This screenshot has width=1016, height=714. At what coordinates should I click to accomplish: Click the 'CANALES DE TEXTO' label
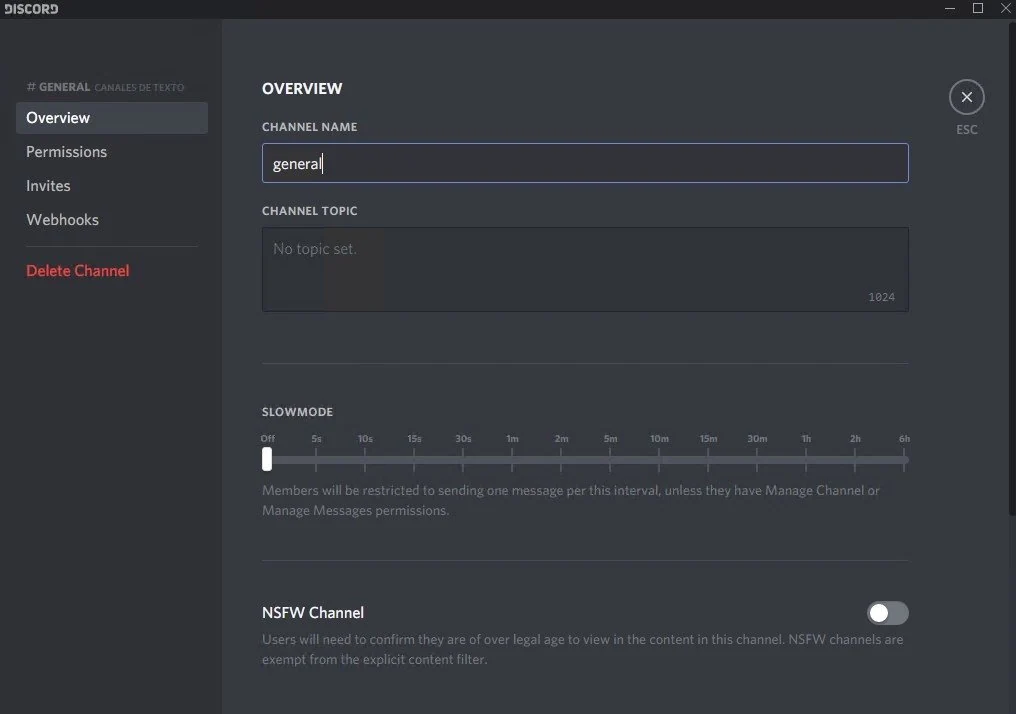pyautogui.click(x=139, y=87)
